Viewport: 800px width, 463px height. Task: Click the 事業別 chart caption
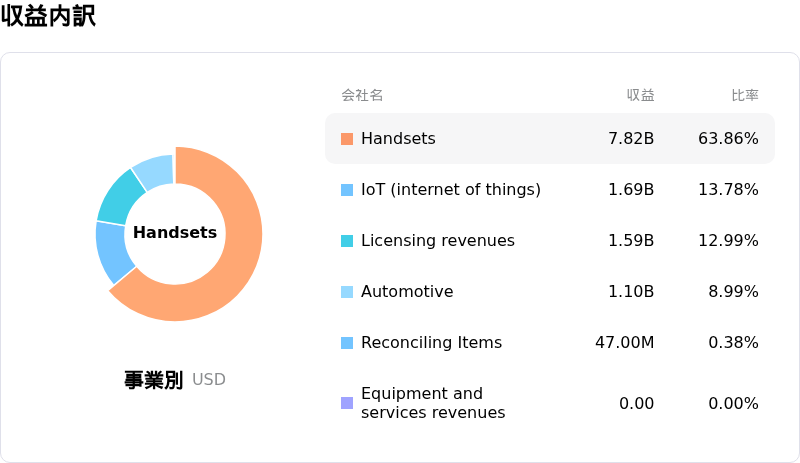(x=154, y=380)
